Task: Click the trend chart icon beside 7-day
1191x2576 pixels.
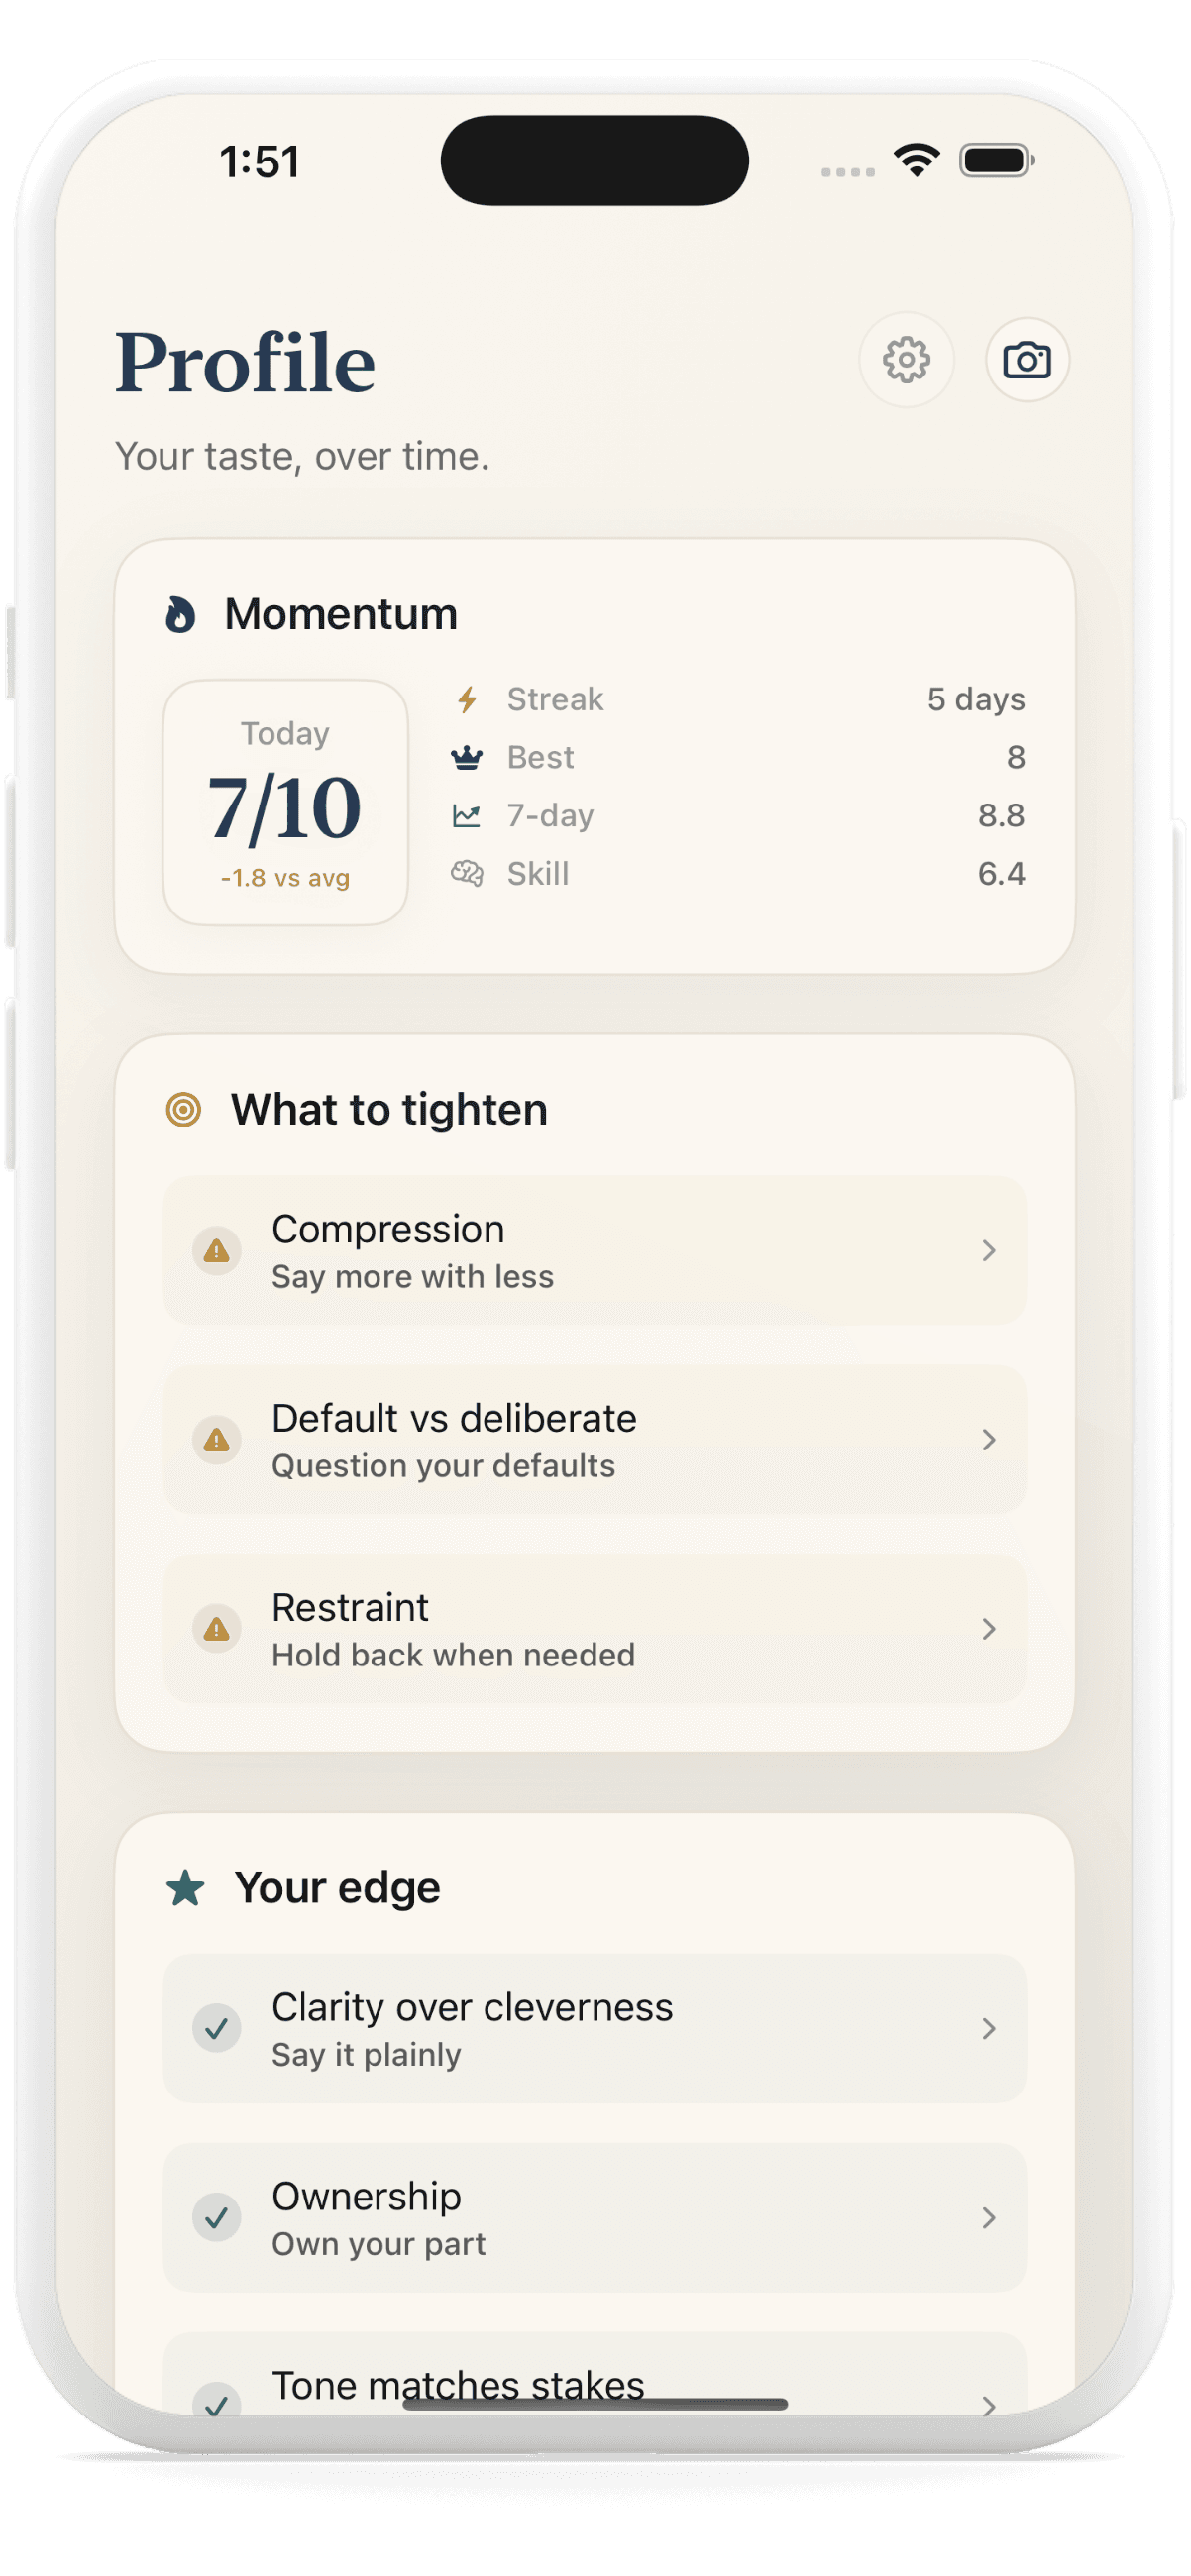Action: 467,815
